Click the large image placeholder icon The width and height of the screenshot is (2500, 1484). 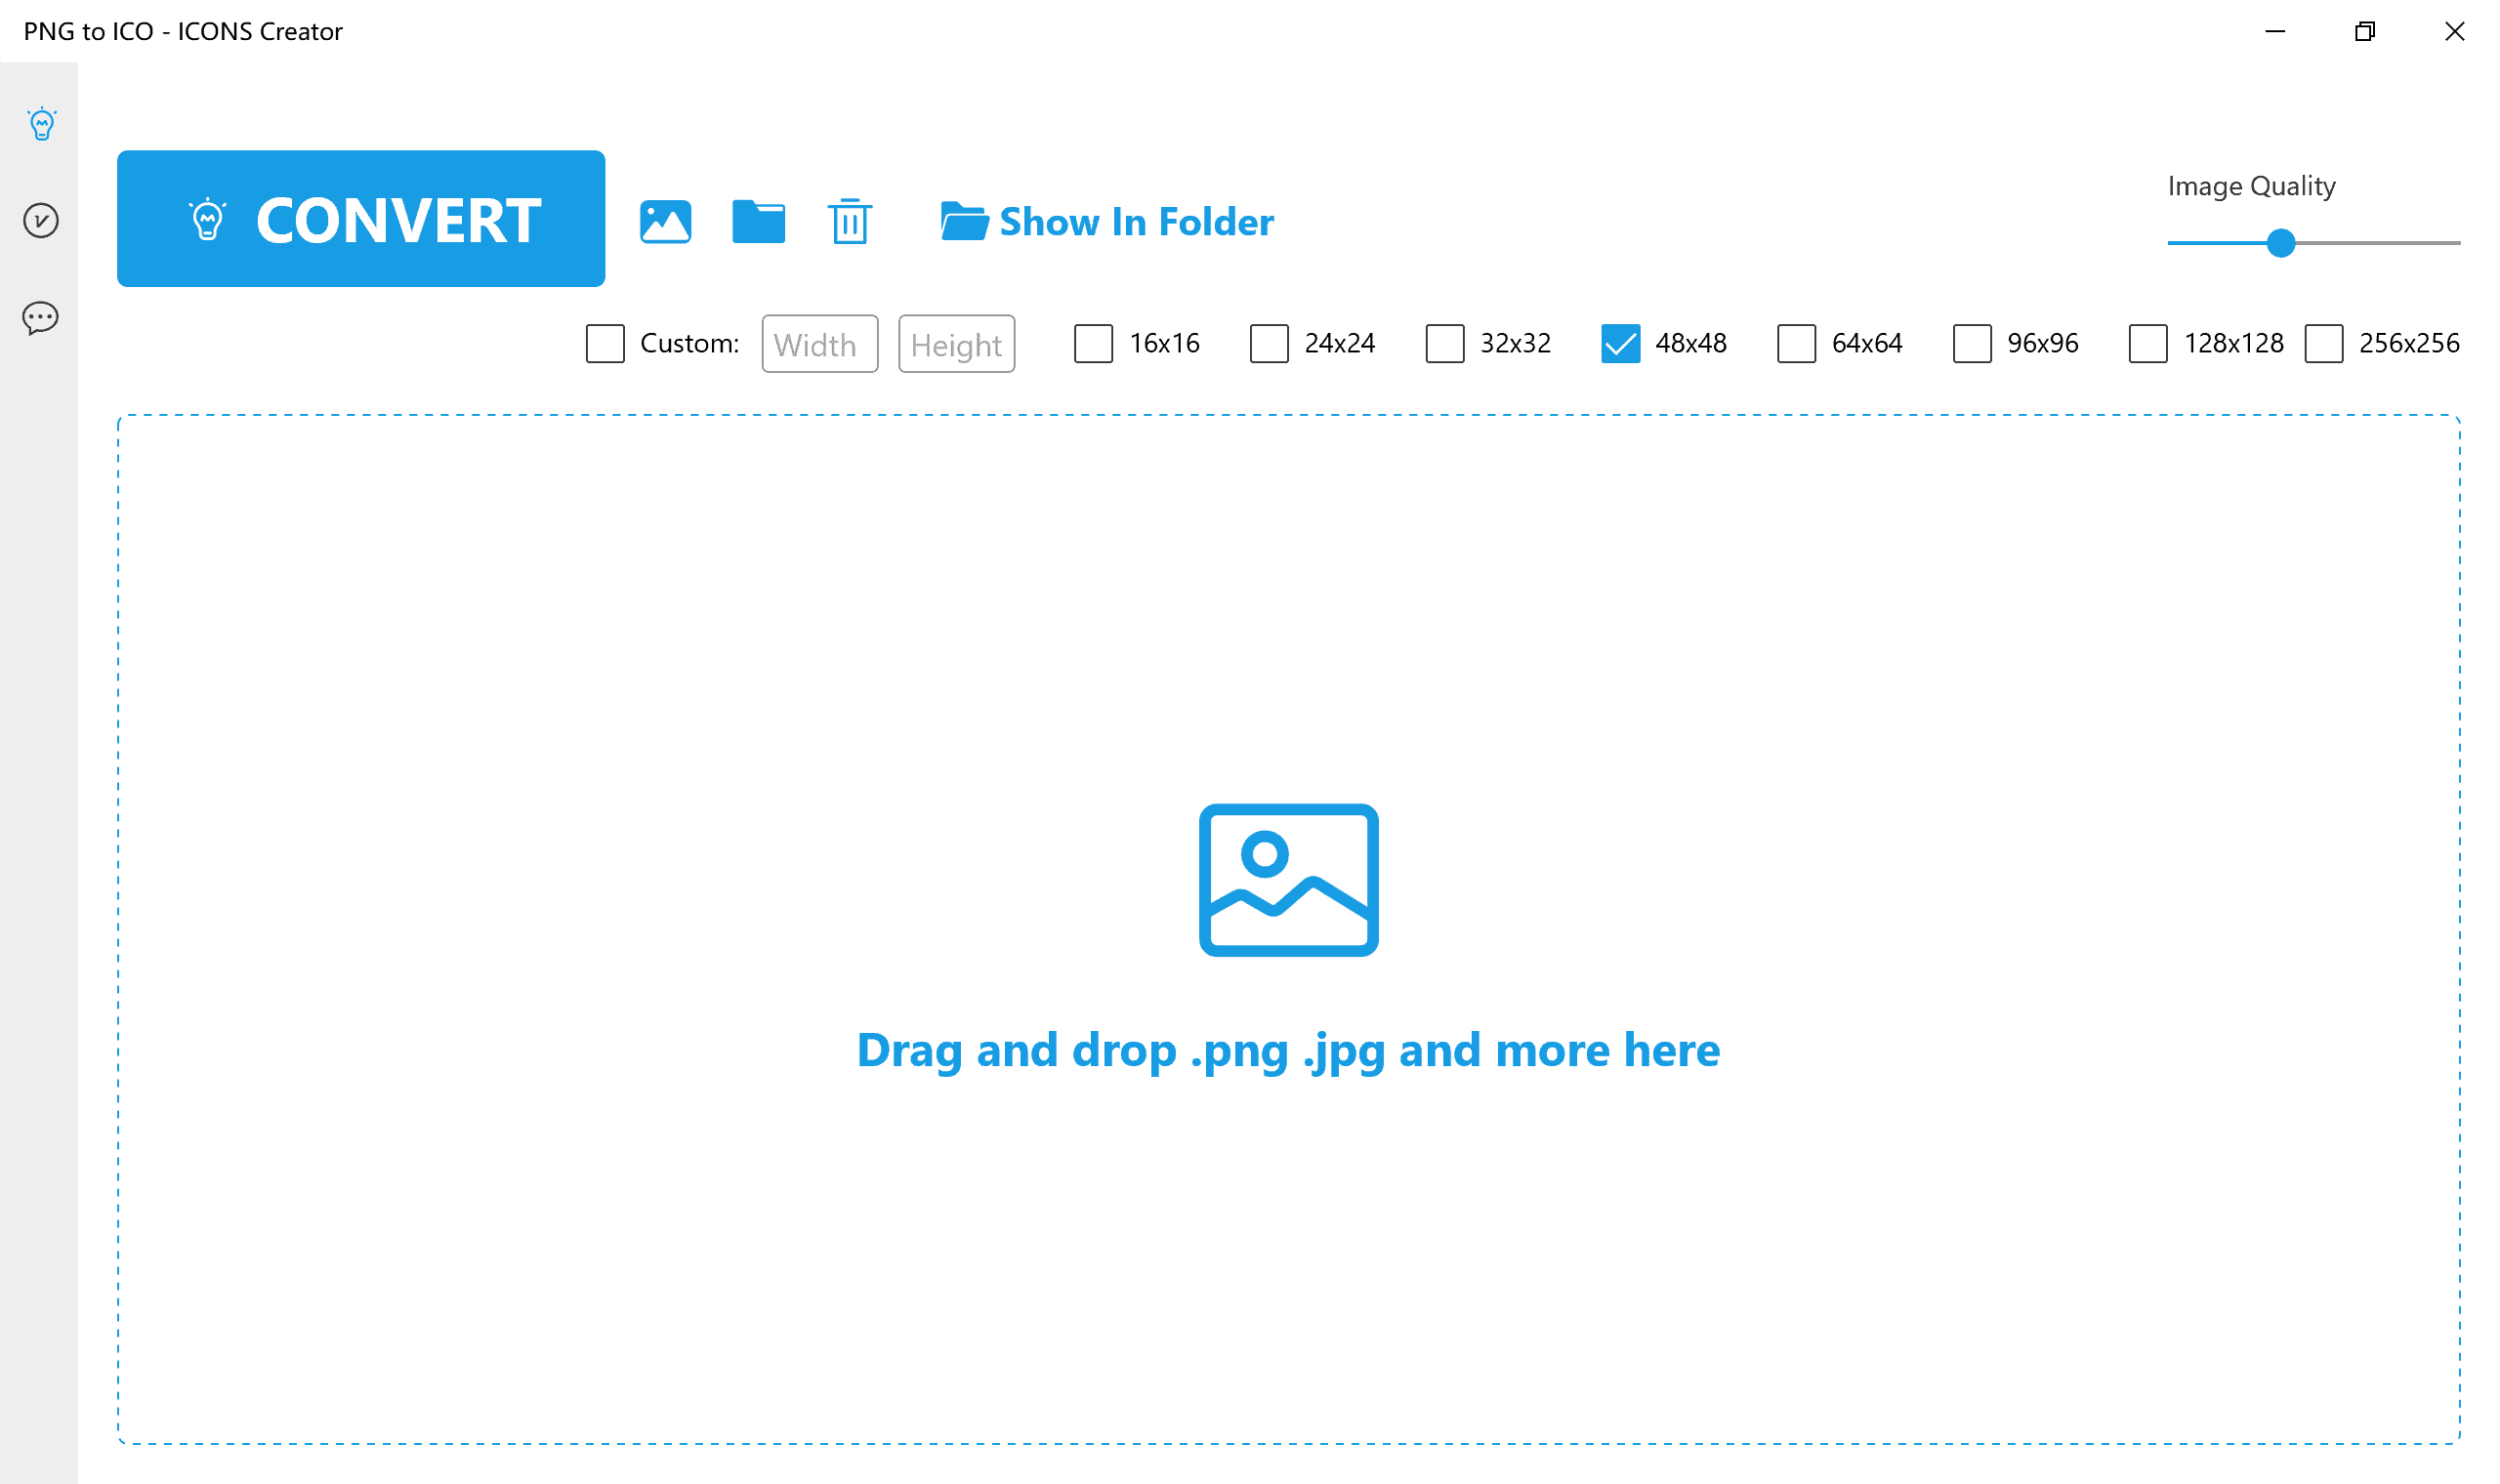tap(1288, 879)
